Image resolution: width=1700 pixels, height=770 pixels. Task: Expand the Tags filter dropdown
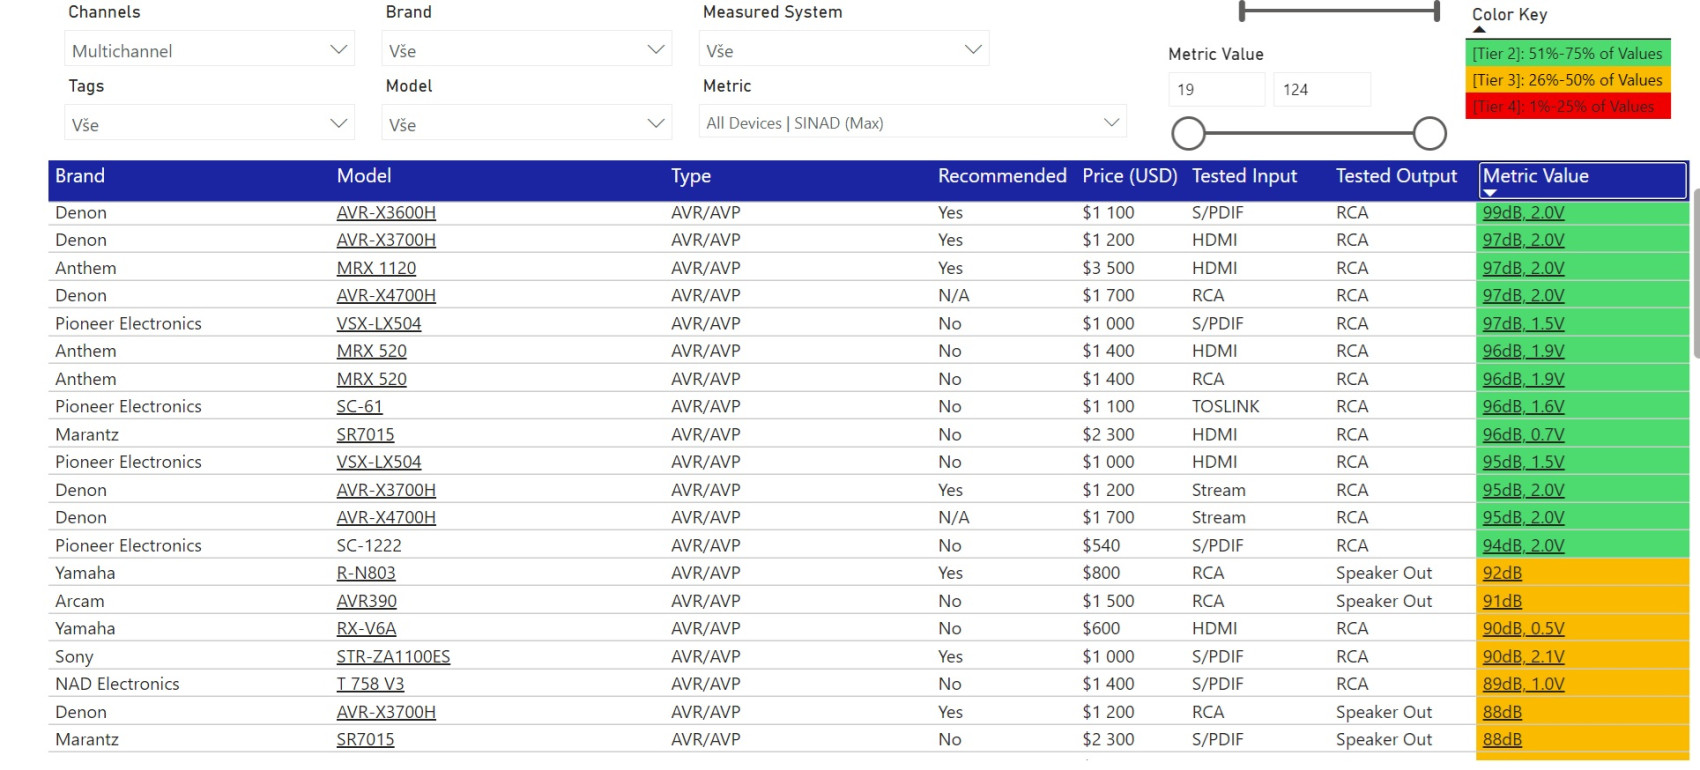click(x=209, y=124)
